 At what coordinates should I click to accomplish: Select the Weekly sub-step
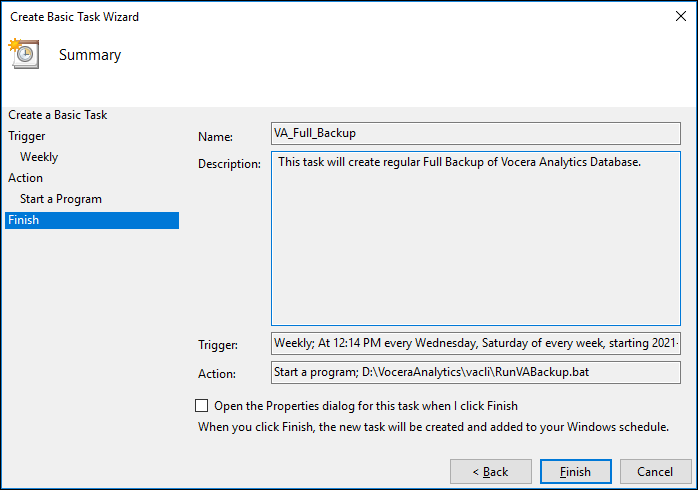pos(39,157)
